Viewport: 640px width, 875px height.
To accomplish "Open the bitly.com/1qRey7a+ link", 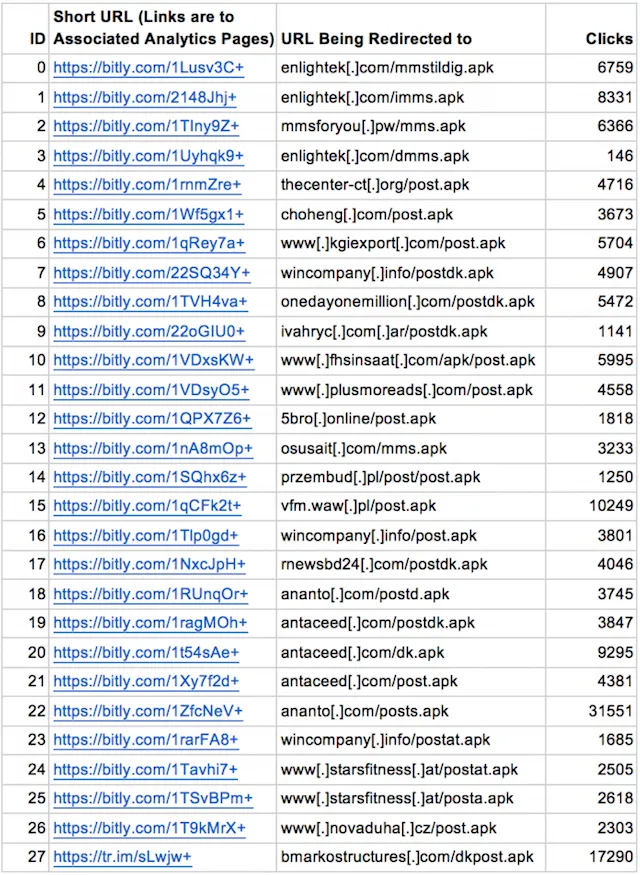I will point(149,243).
